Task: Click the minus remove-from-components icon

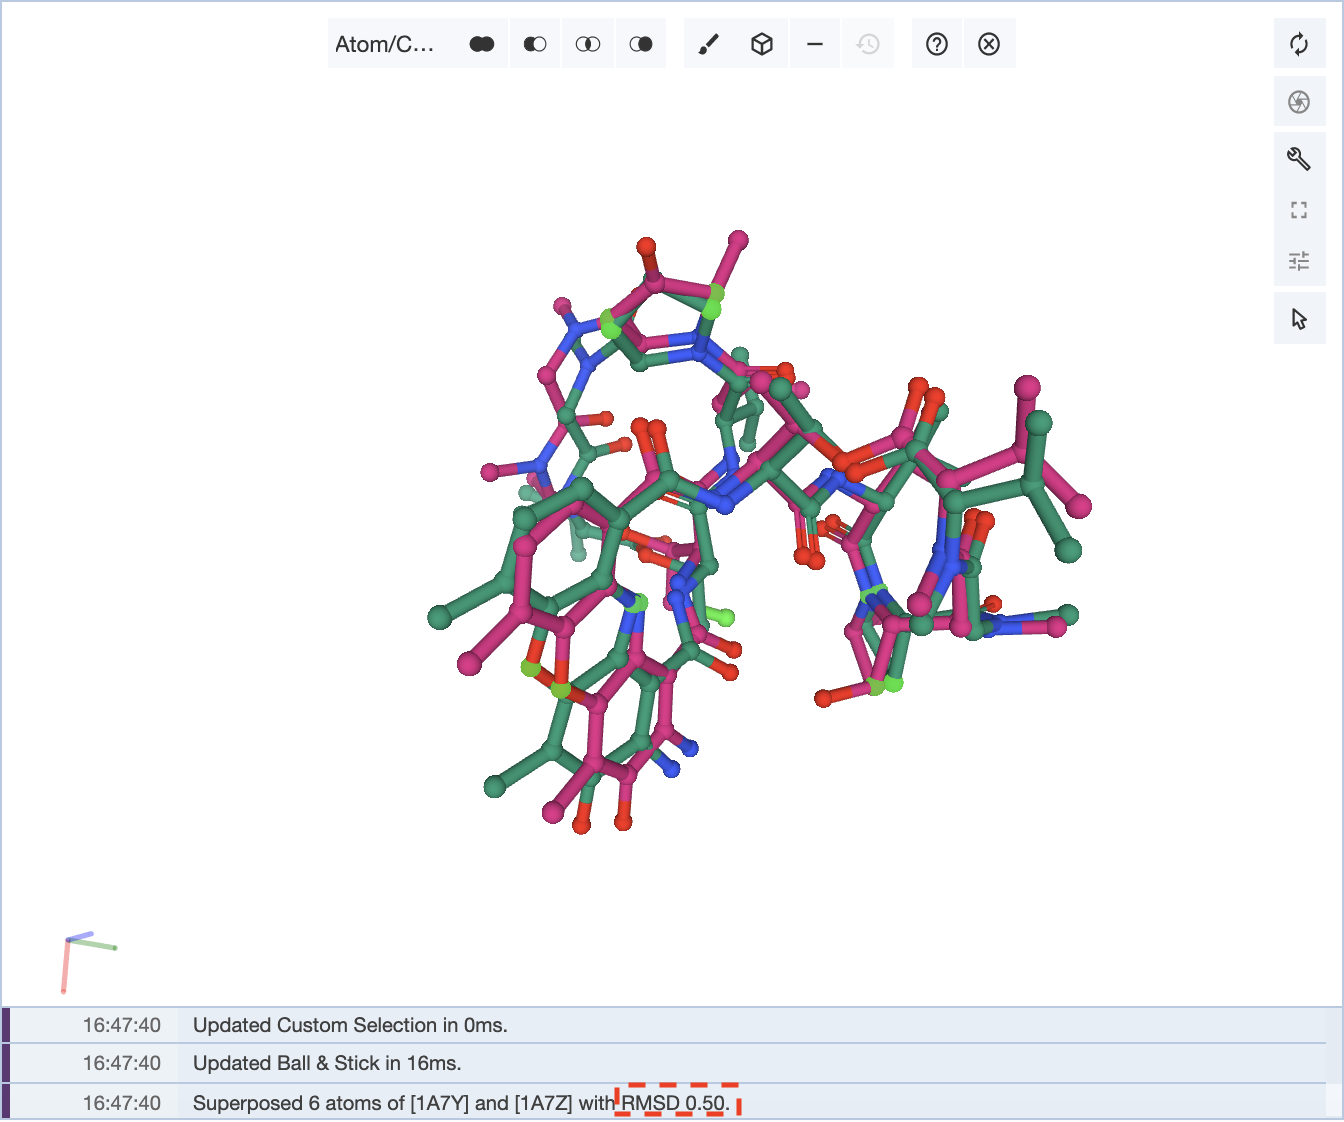Action: tap(815, 44)
